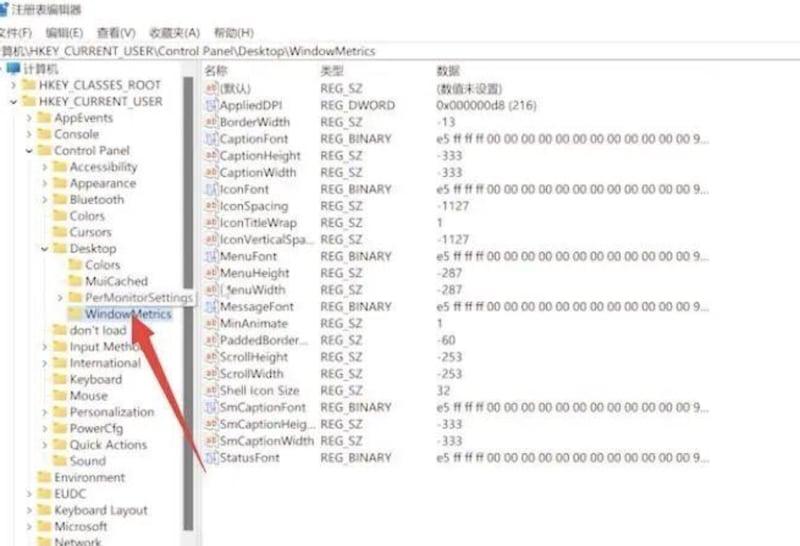This screenshot has height=546, width=800.
Task: Click the Bluetooth folder icon
Action: pyautogui.click(x=60, y=199)
